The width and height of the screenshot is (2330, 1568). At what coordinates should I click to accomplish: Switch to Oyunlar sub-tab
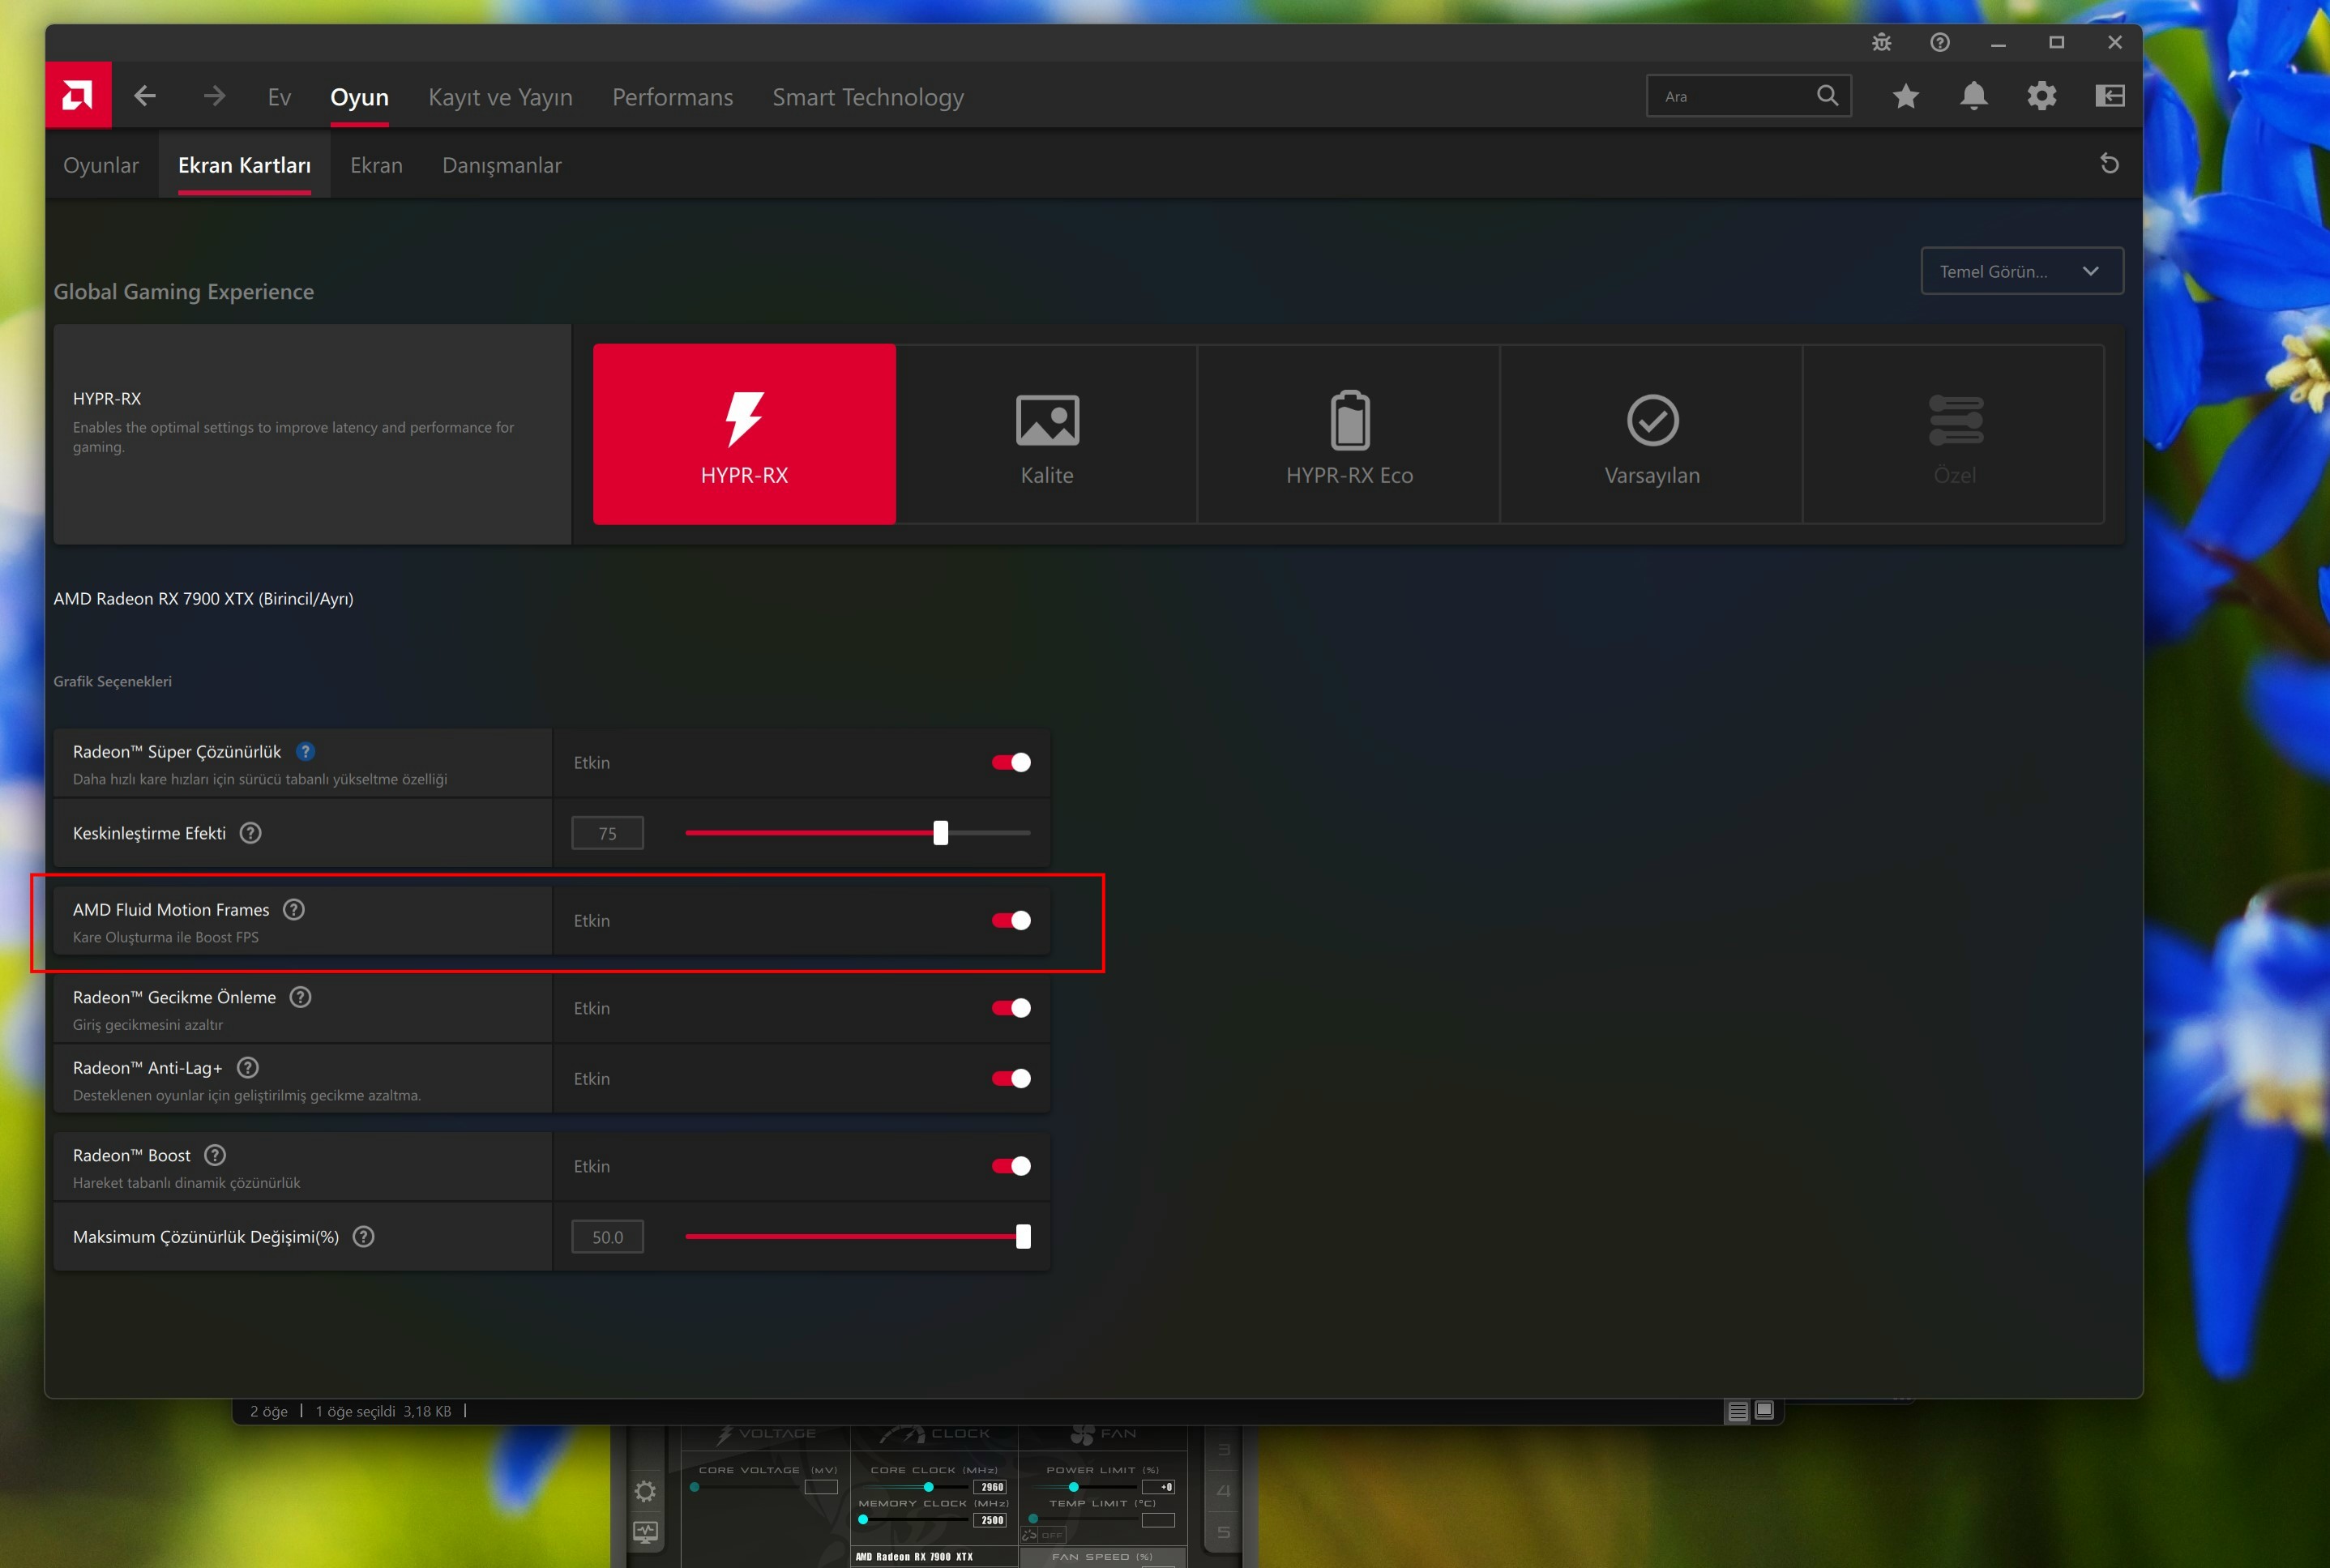(101, 165)
